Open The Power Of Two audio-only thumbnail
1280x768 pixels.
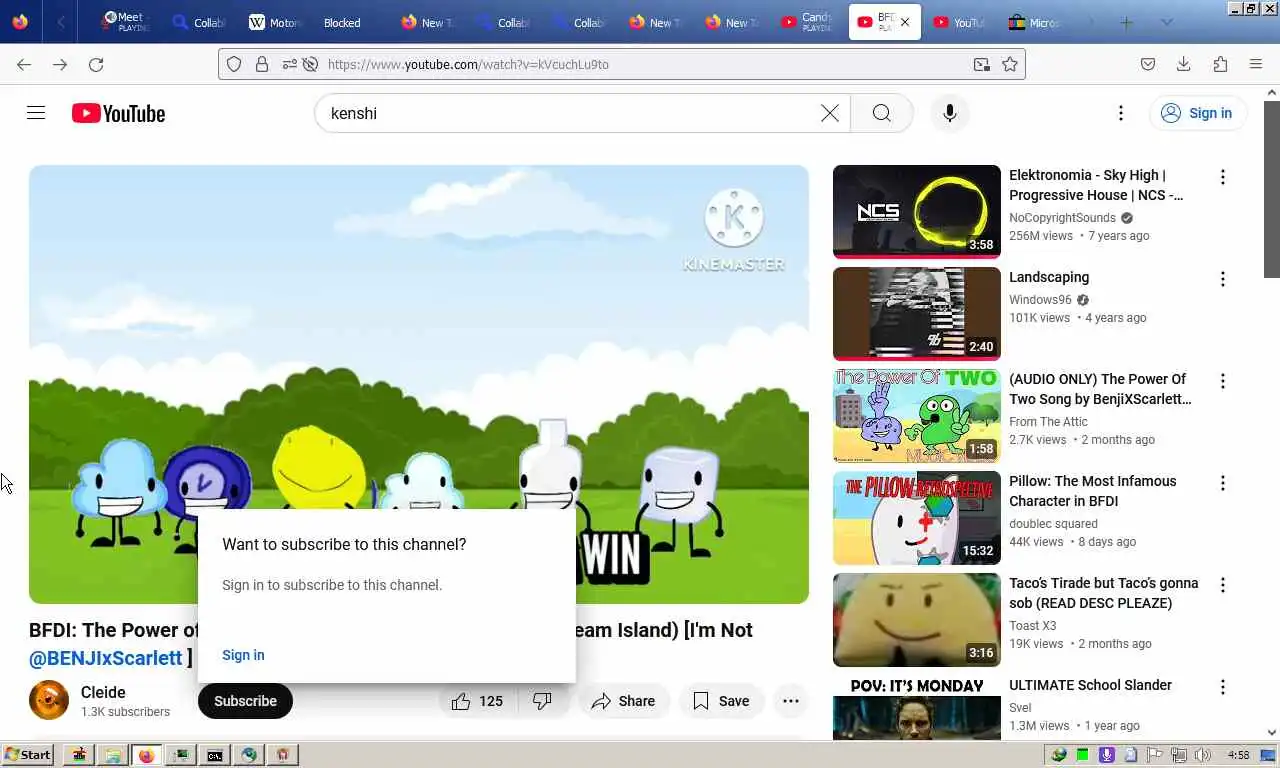pos(916,415)
